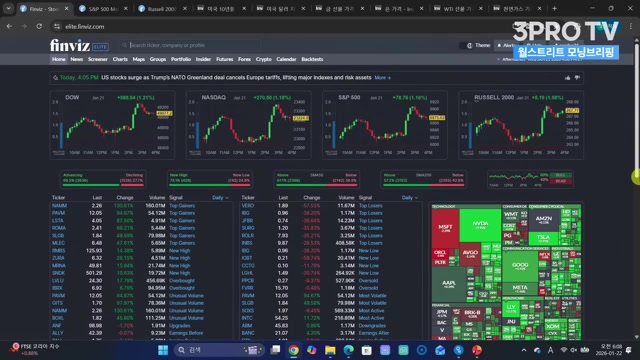640x360 pixels.
Task: Click the finviz logo
Action: click(x=70, y=45)
